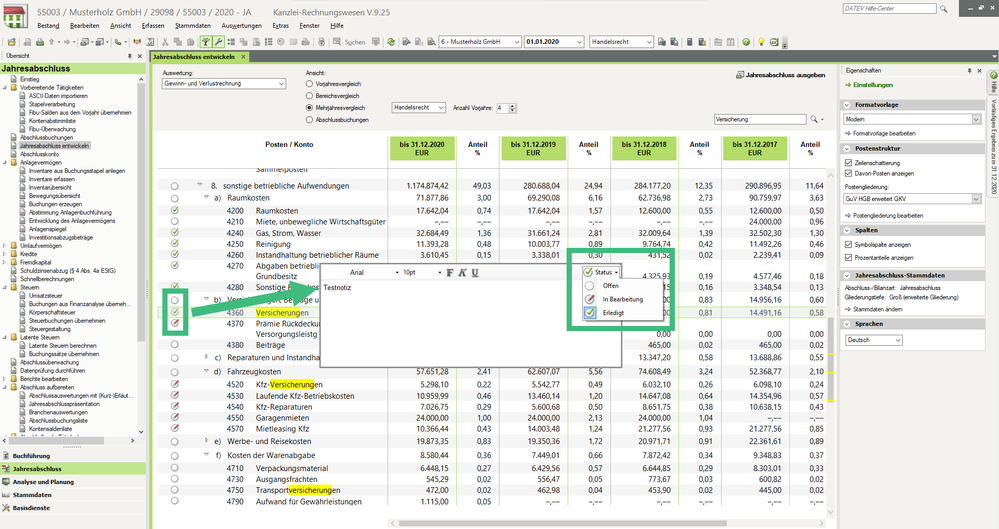Open the Status dropdown in the note editor

point(601,272)
